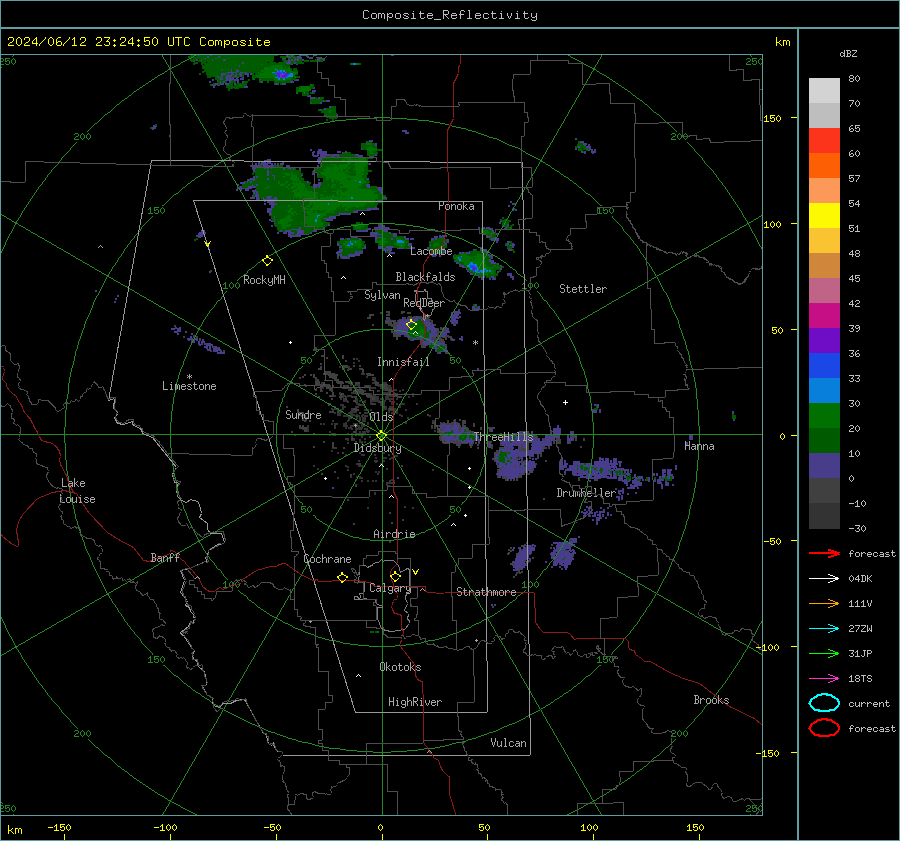Click the magenta 18TS arrow icon
900x841 pixels.
[824, 679]
